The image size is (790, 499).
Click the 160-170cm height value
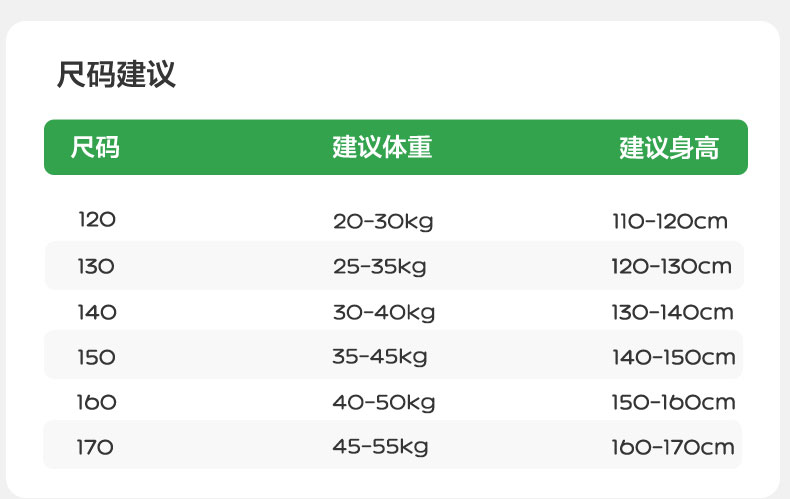tap(673, 447)
